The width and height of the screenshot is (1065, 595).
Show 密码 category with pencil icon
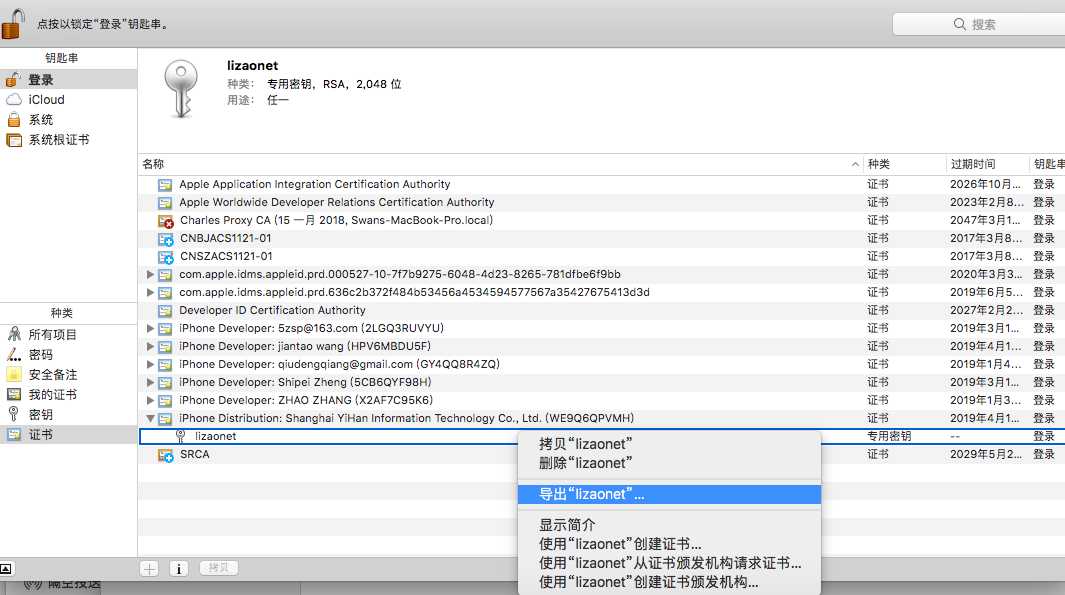68,355
